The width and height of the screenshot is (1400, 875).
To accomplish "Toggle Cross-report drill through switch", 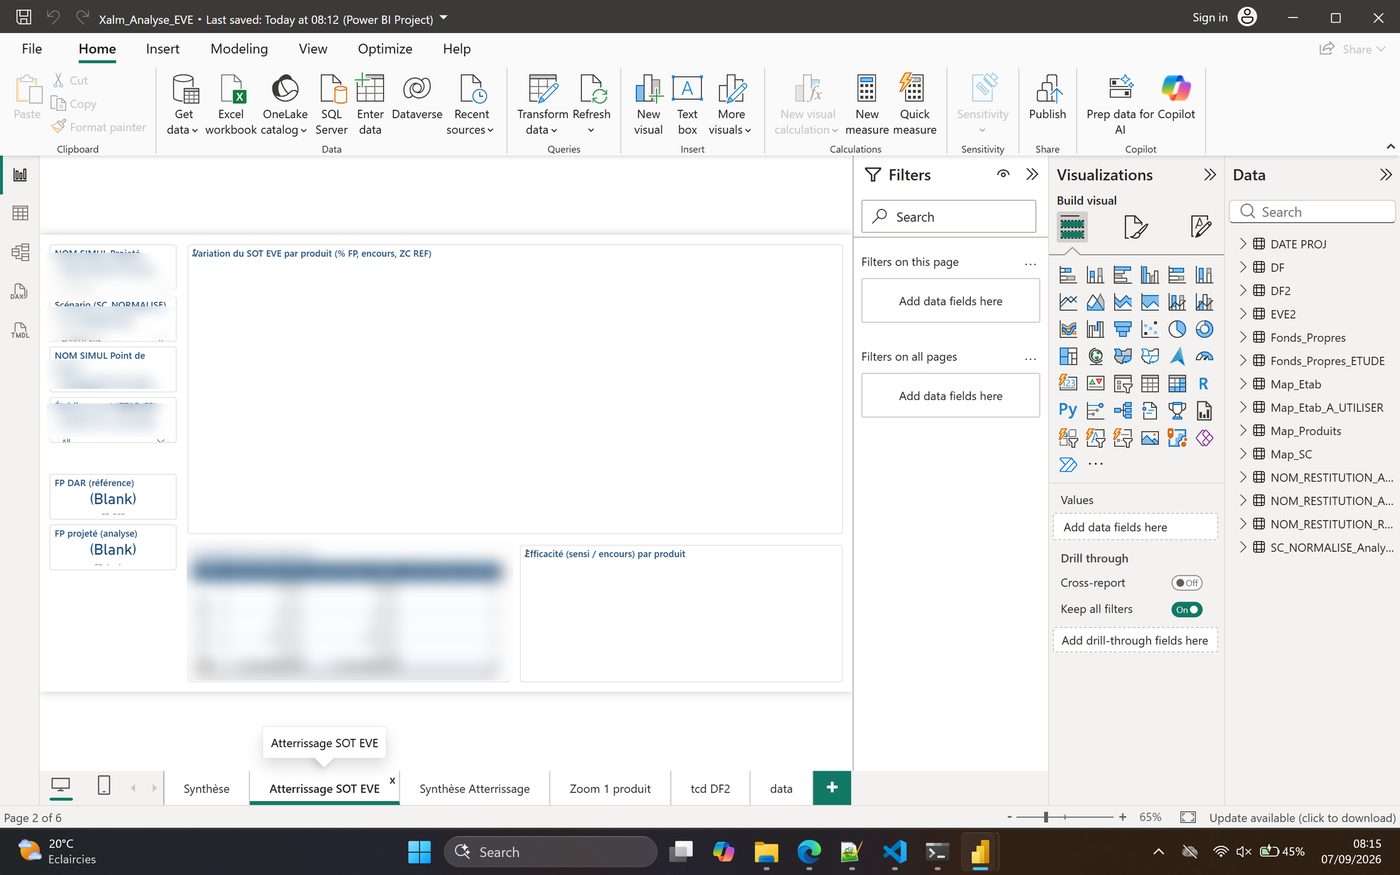I will point(1187,583).
